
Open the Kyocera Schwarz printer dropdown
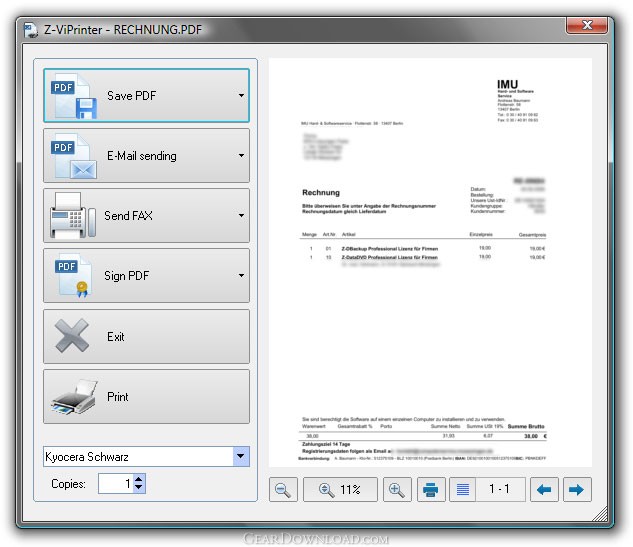[241, 456]
